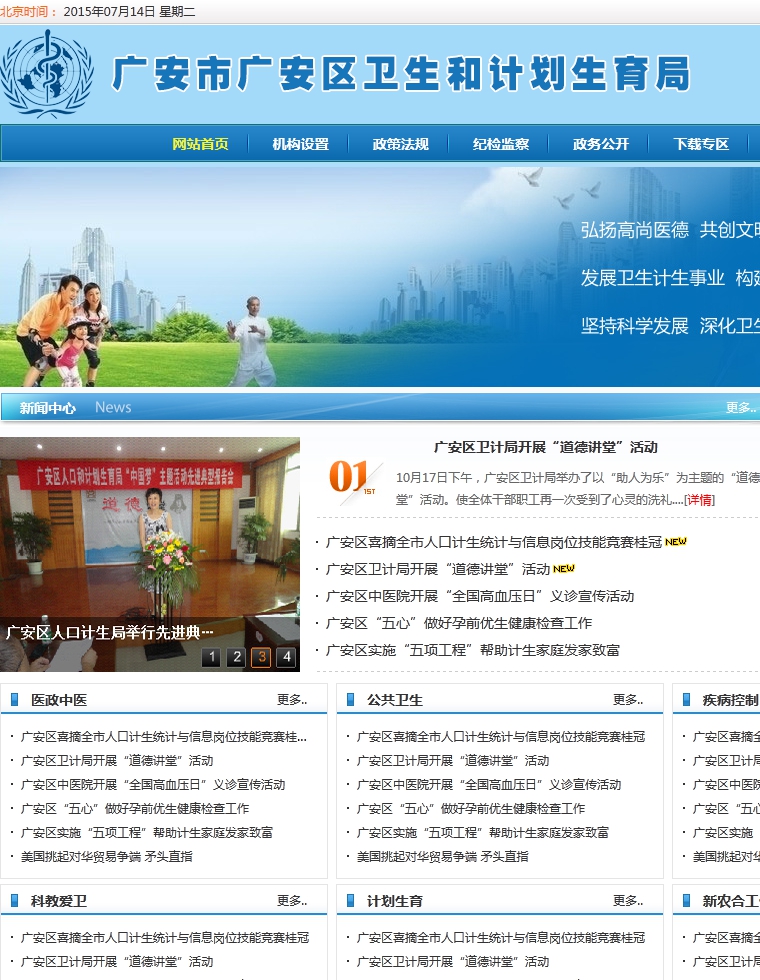Select the 新闻中心 section heading
This screenshot has height=980, width=760.
[48, 408]
